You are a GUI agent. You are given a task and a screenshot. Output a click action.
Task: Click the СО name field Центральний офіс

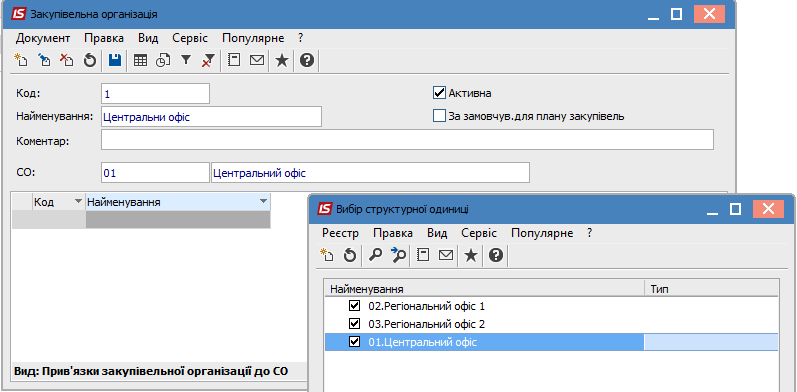tap(370, 172)
